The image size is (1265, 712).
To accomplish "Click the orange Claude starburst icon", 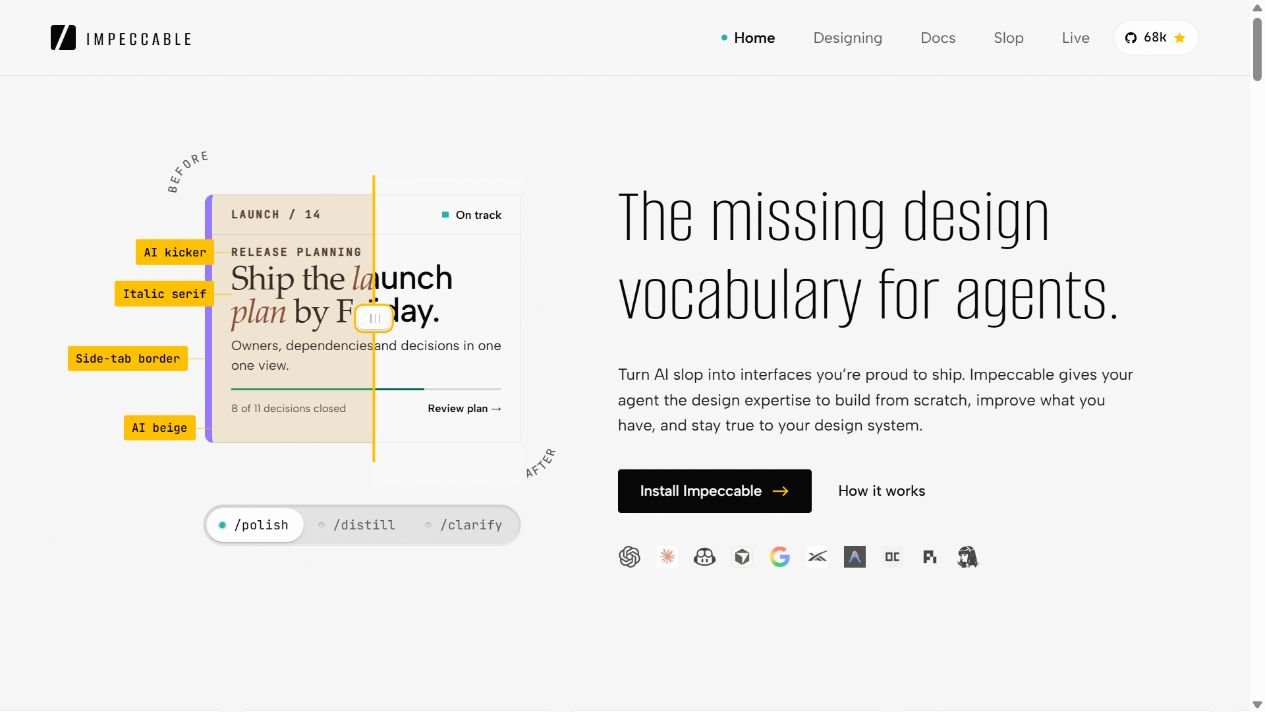I will (x=667, y=557).
